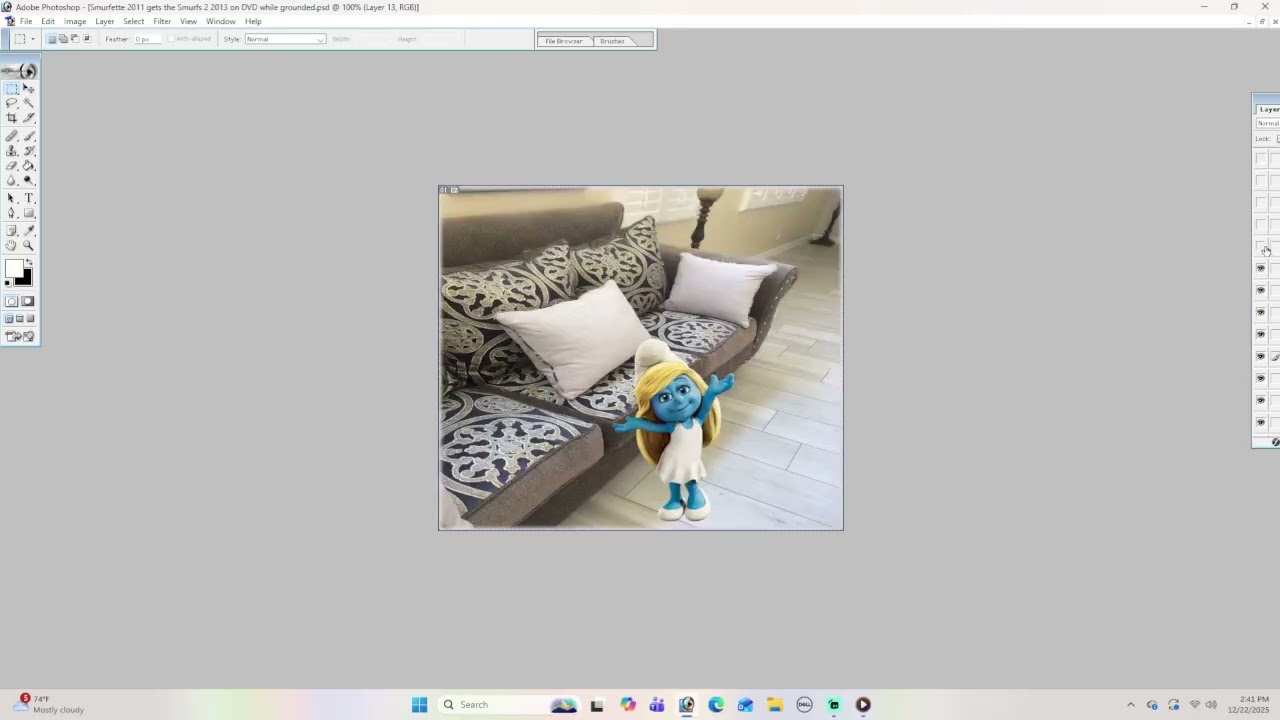Open the Style dropdown set to Normal

pos(285,39)
